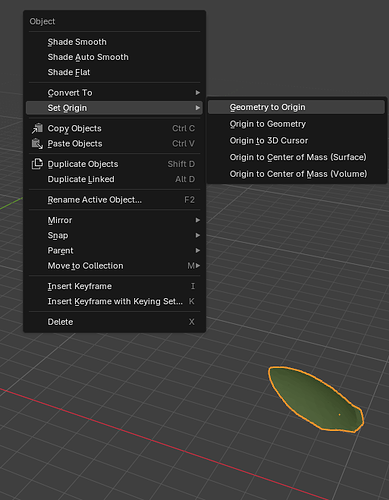The height and width of the screenshot is (500, 389).
Task: Select Shade Auto Smooth
Action: click(x=114, y=57)
